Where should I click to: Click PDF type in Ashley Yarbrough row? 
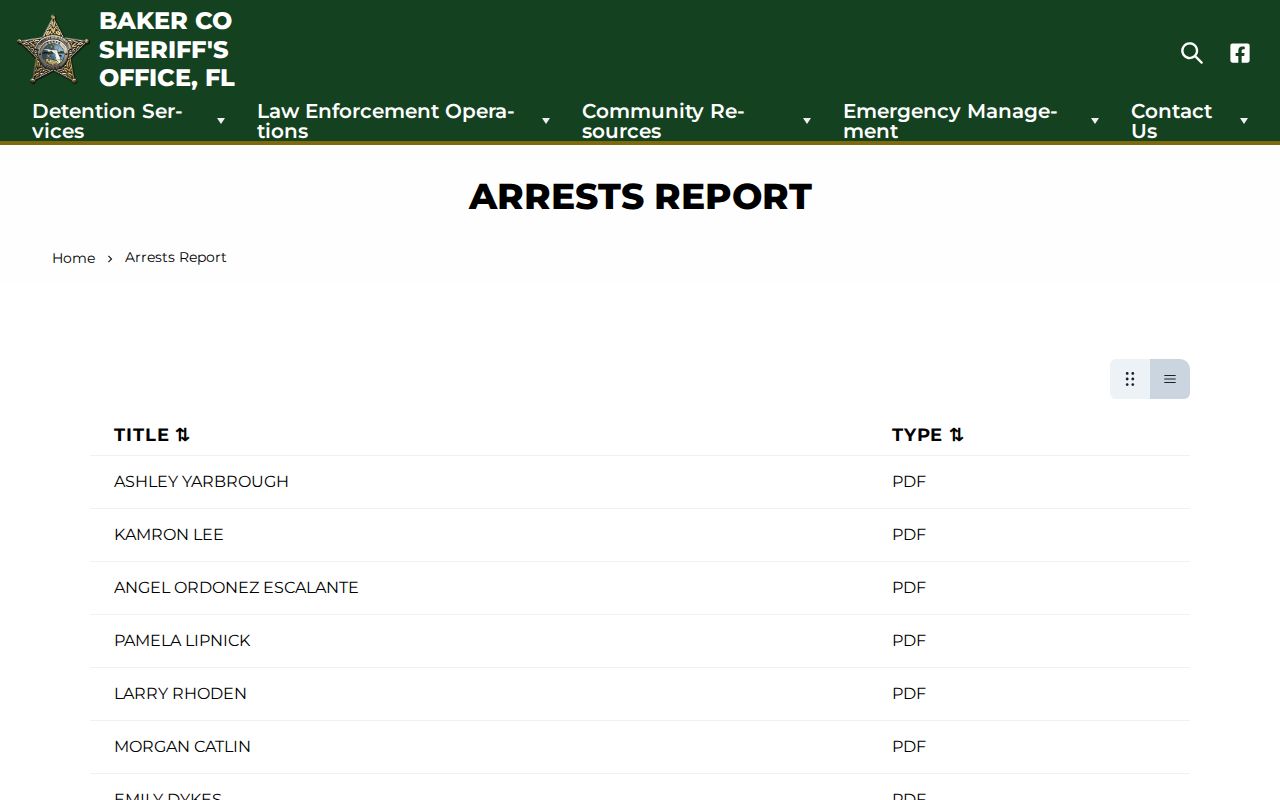909,482
